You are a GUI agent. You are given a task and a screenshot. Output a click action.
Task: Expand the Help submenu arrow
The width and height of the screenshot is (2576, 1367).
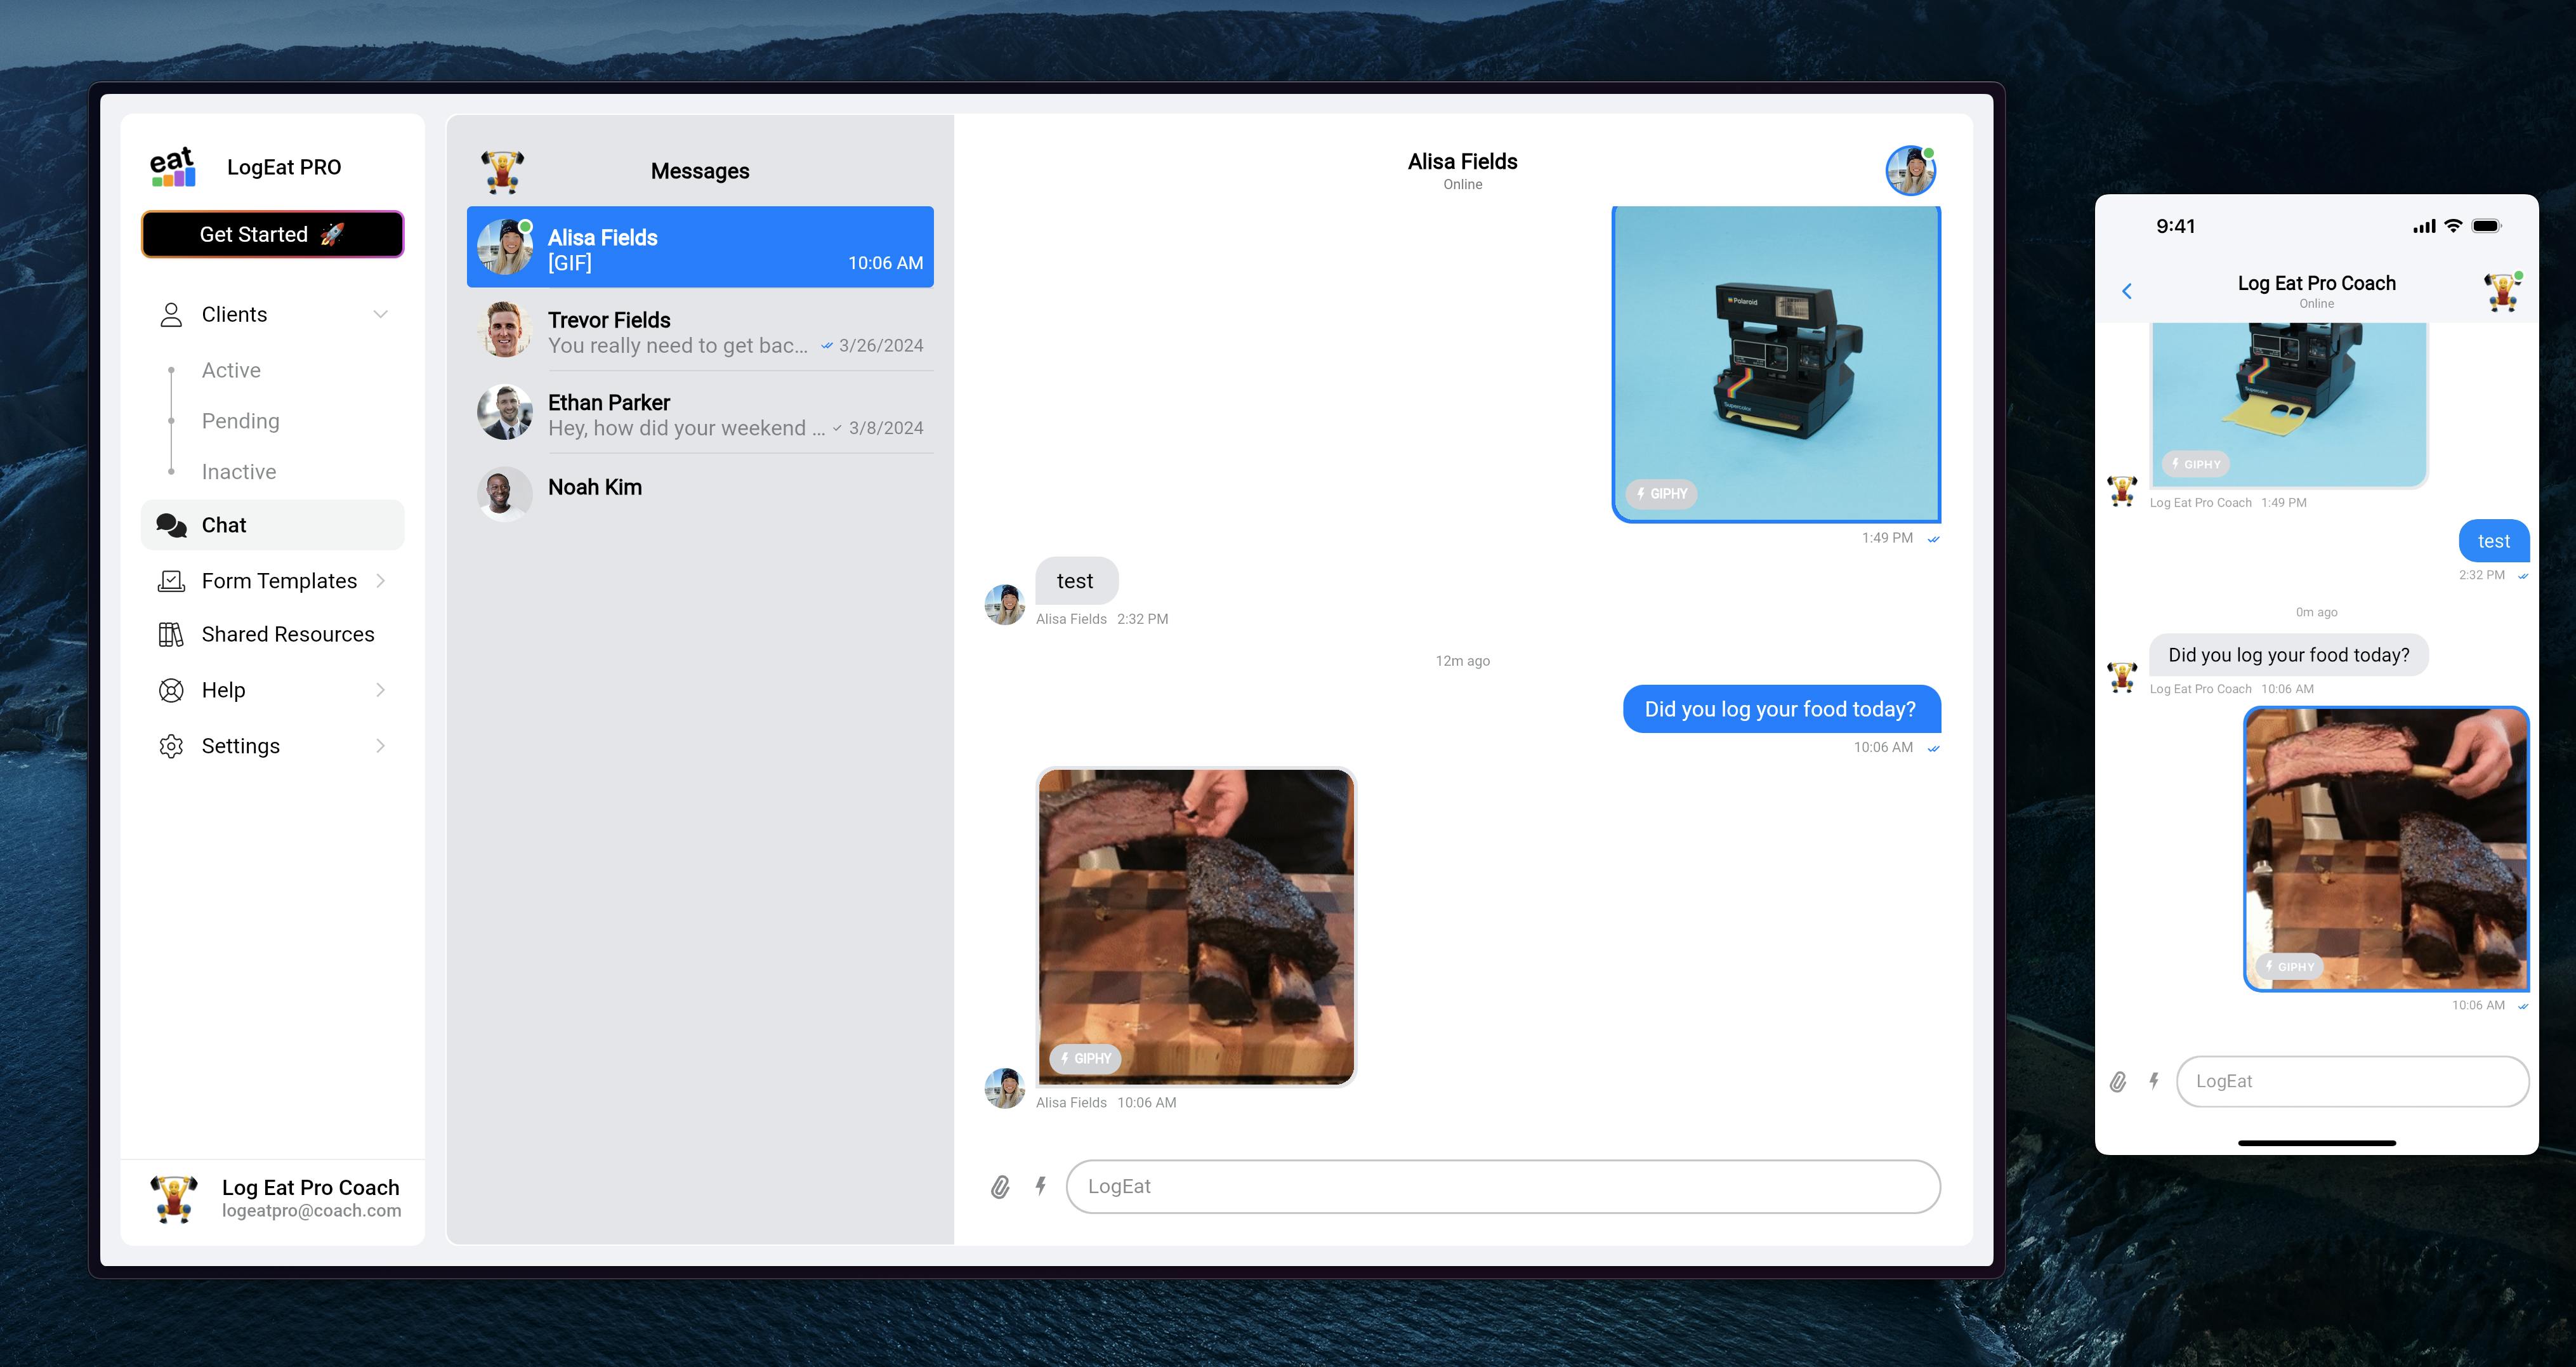380,690
